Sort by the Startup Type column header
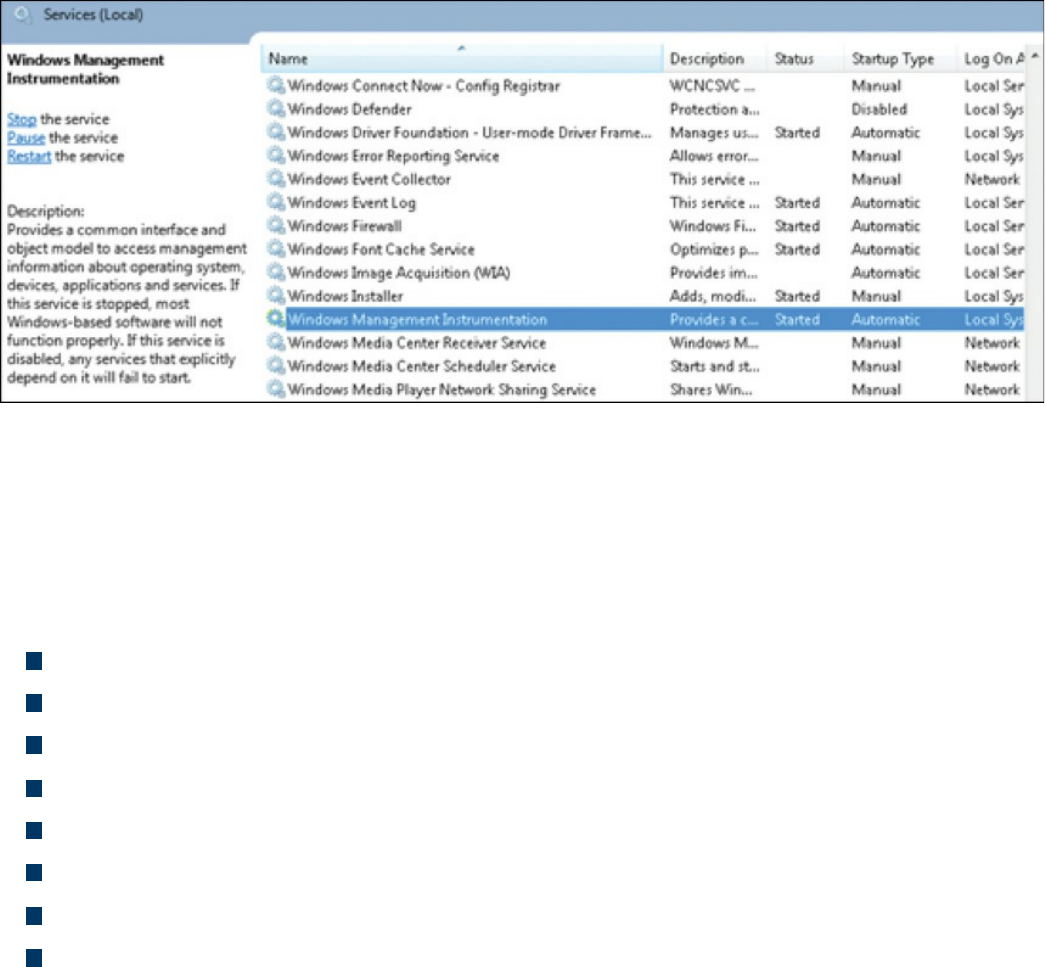This screenshot has width=1045, height=967. tap(900, 59)
